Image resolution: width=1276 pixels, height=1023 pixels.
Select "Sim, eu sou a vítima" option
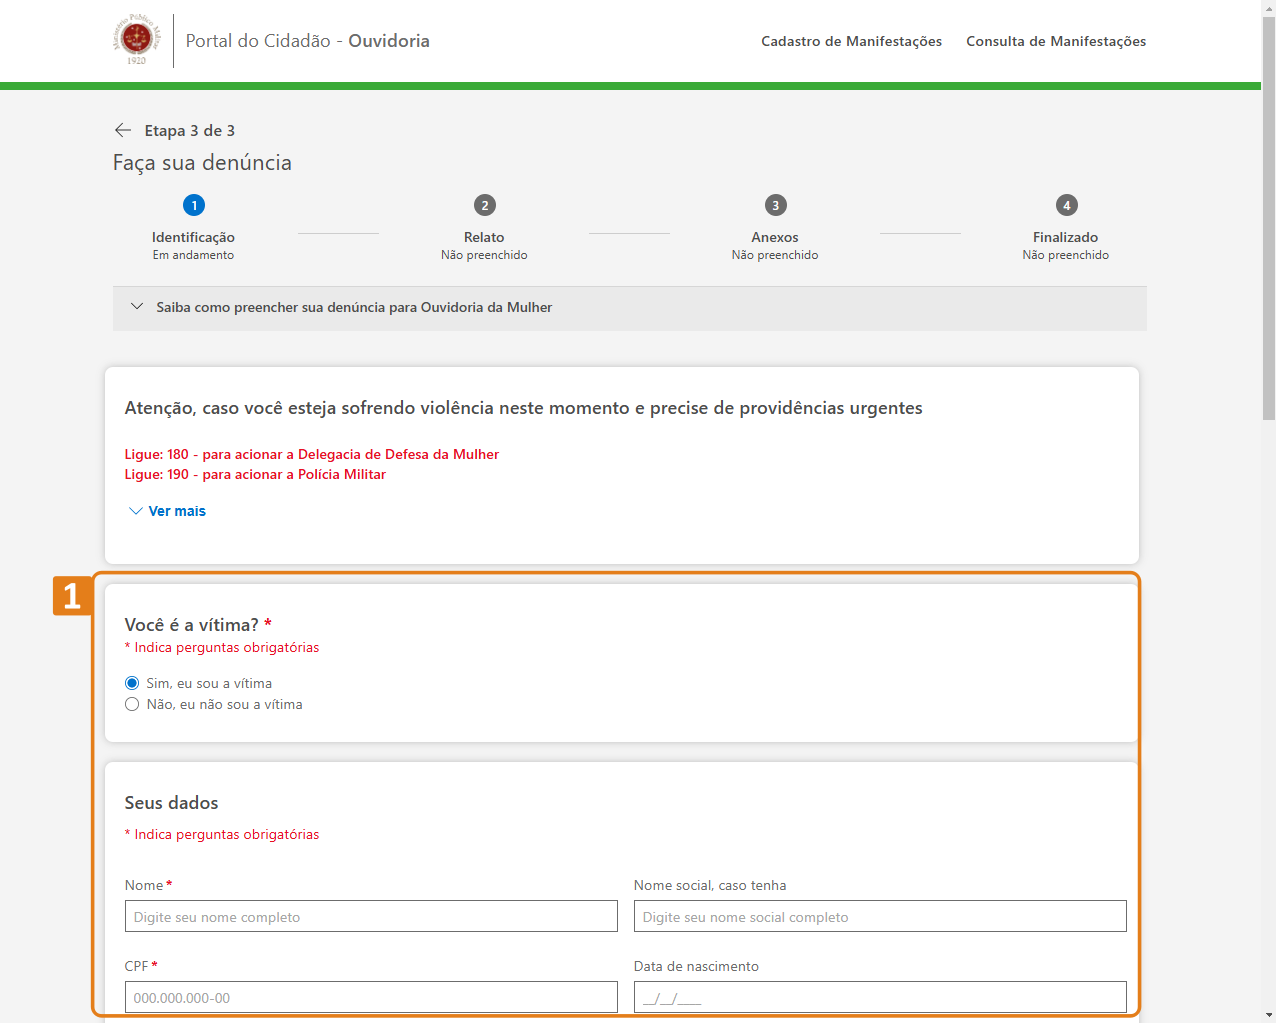coord(132,683)
